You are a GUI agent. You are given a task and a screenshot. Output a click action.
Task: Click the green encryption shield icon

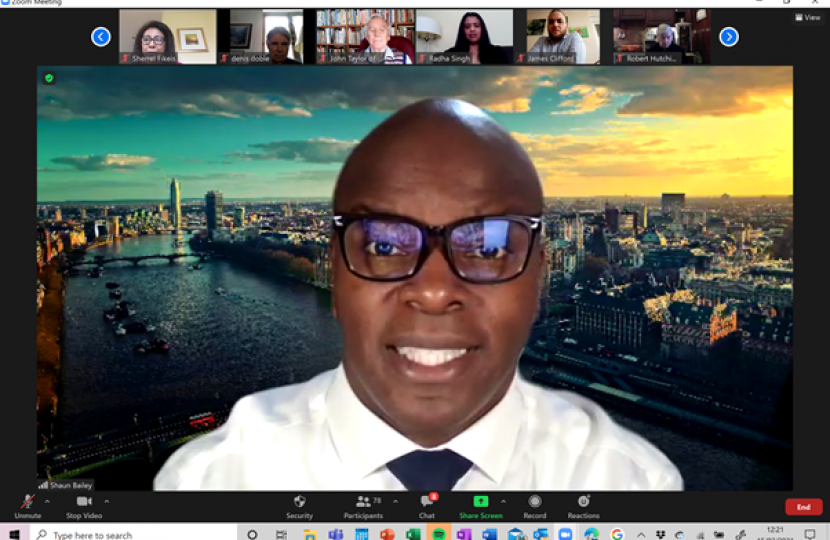[x=48, y=78]
